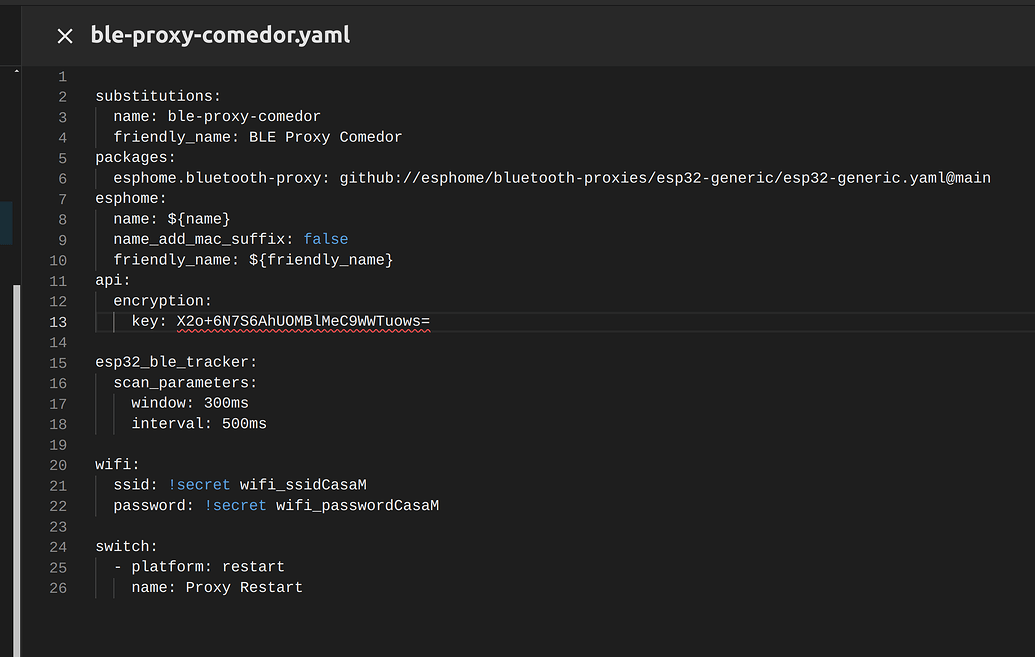1035x657 pixels.
Task: Click the false value of name_add_mac_suffix
Action: point(325,239)
